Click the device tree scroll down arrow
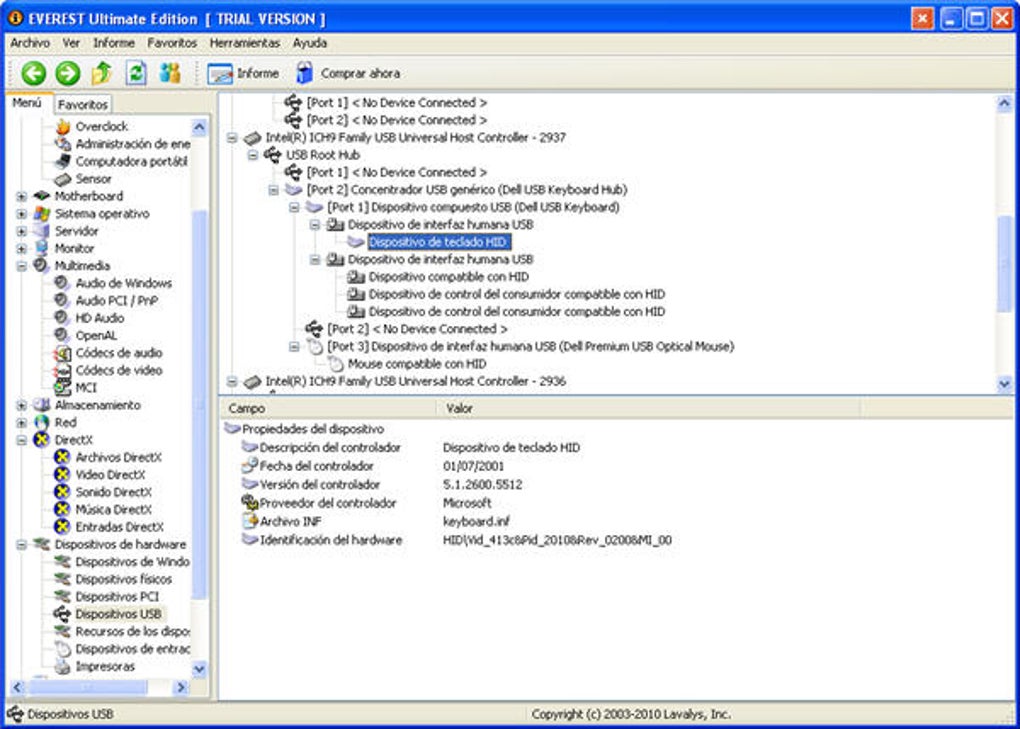 pyautogui.click(x=1004, y=384)
